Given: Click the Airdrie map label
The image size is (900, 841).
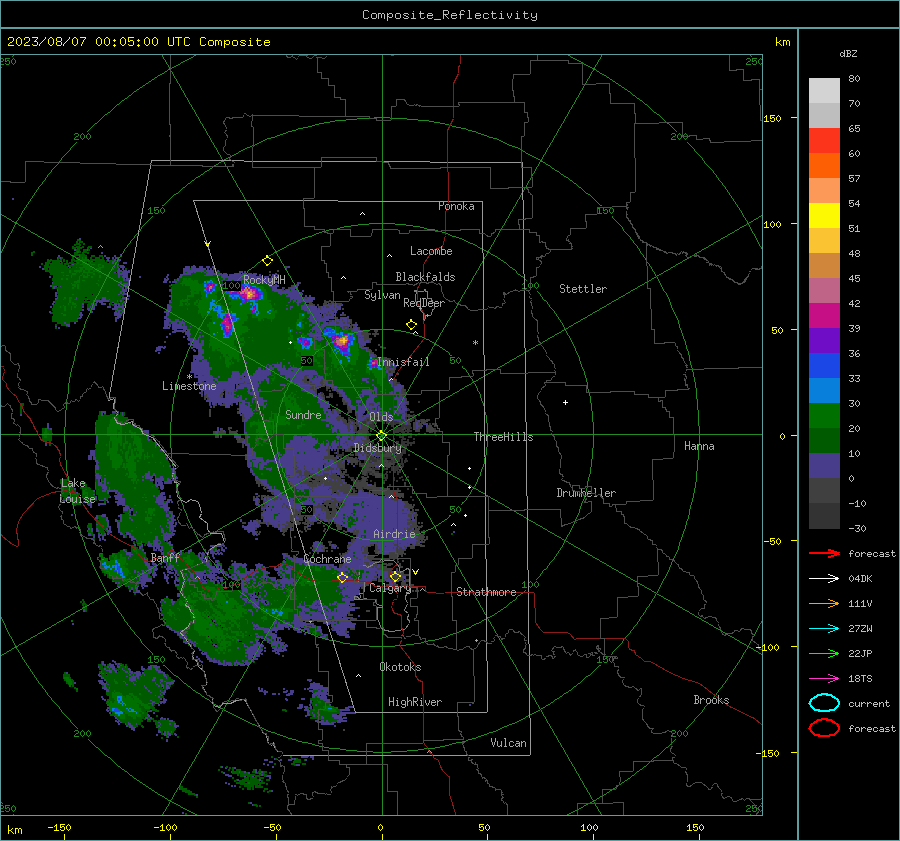Looking at the screenshot, I should (394, 534).
